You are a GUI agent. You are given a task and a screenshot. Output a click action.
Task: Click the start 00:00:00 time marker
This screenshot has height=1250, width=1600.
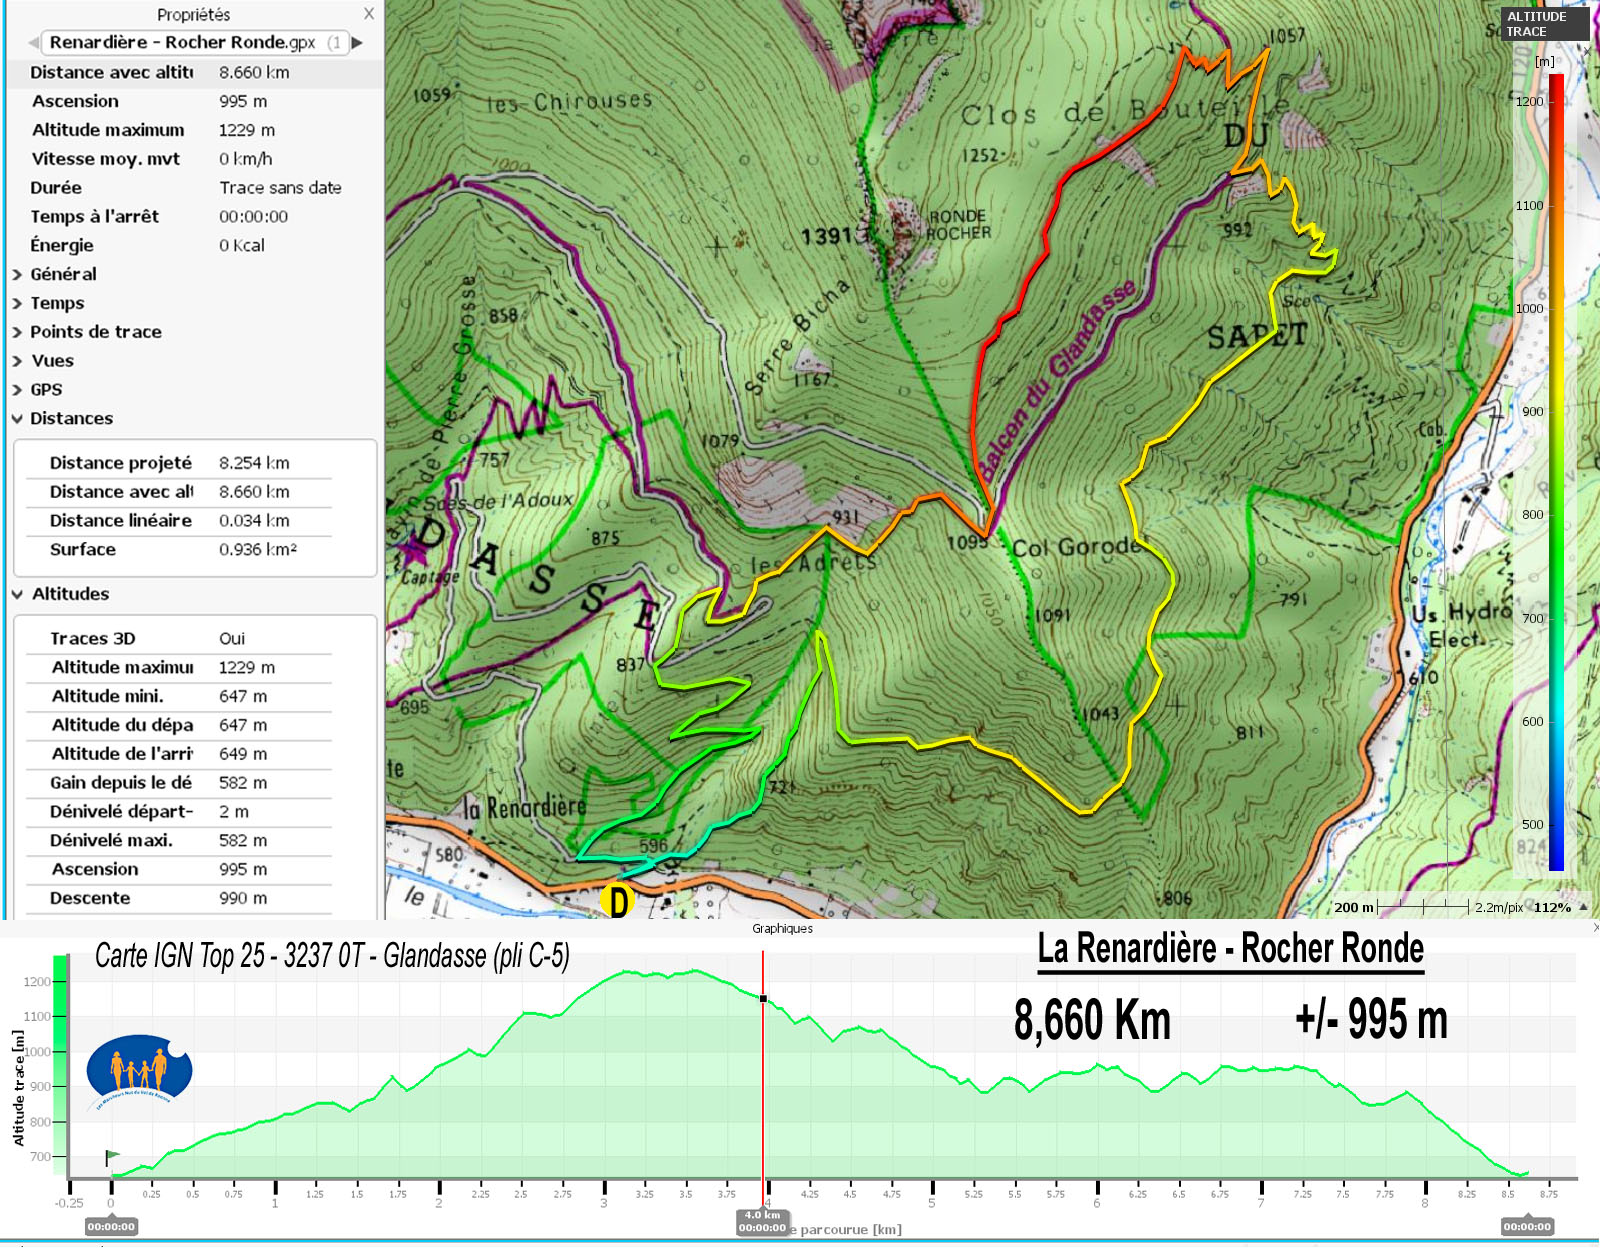[111, 1227]
